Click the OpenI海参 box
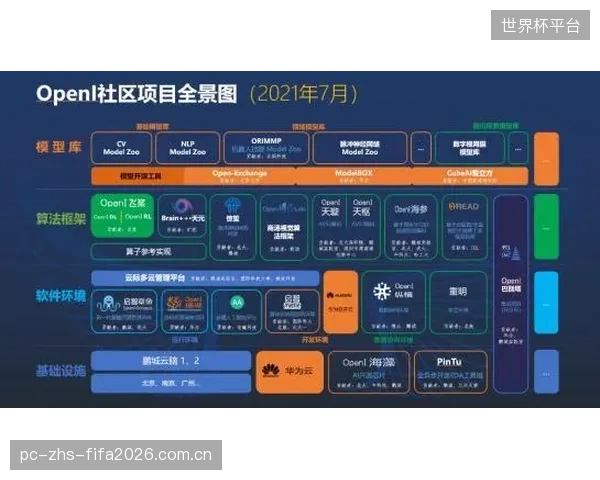The width and height of the screenshot is (600, 480). [411, 227]
